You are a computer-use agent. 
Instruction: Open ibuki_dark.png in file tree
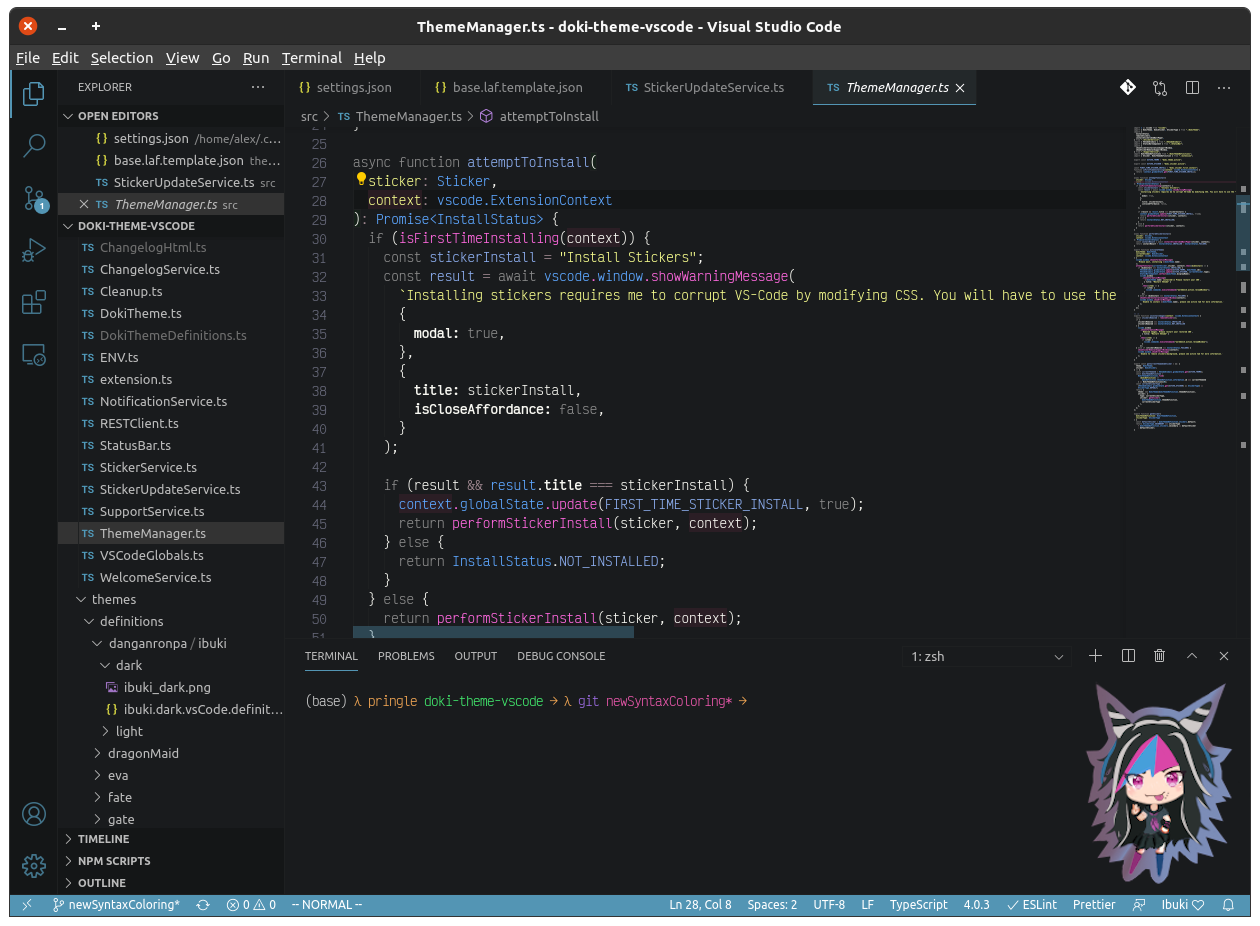(171, 687)
